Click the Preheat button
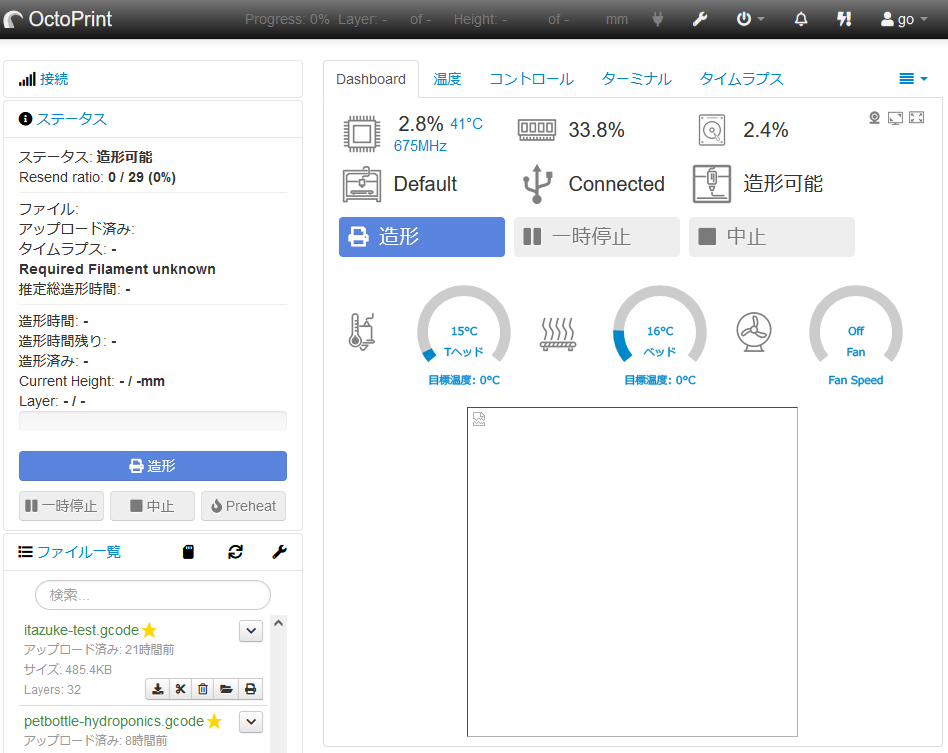The height and width of the screenshot is (753, 948). [x=243, y=506]
